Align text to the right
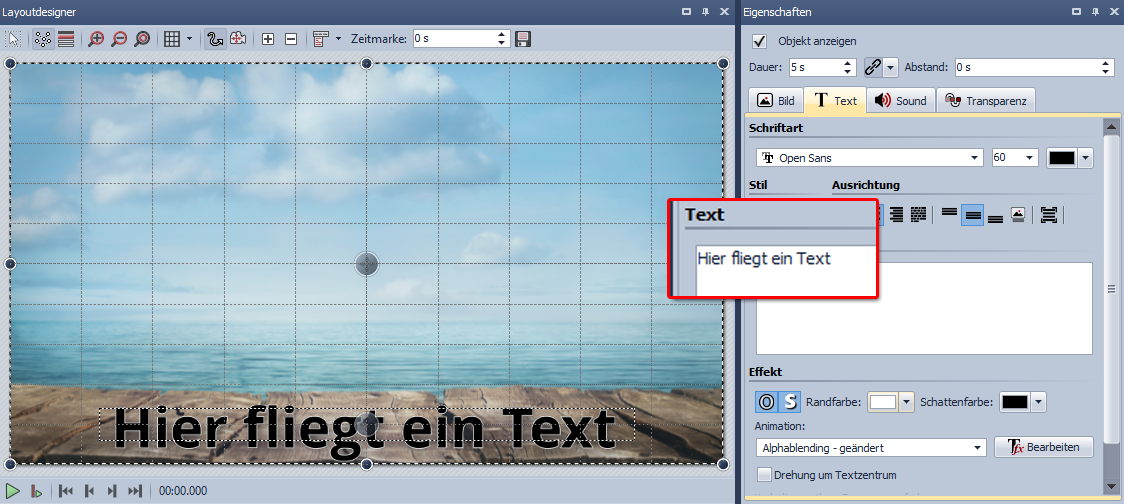The image size is (1124, 504). 895,214
